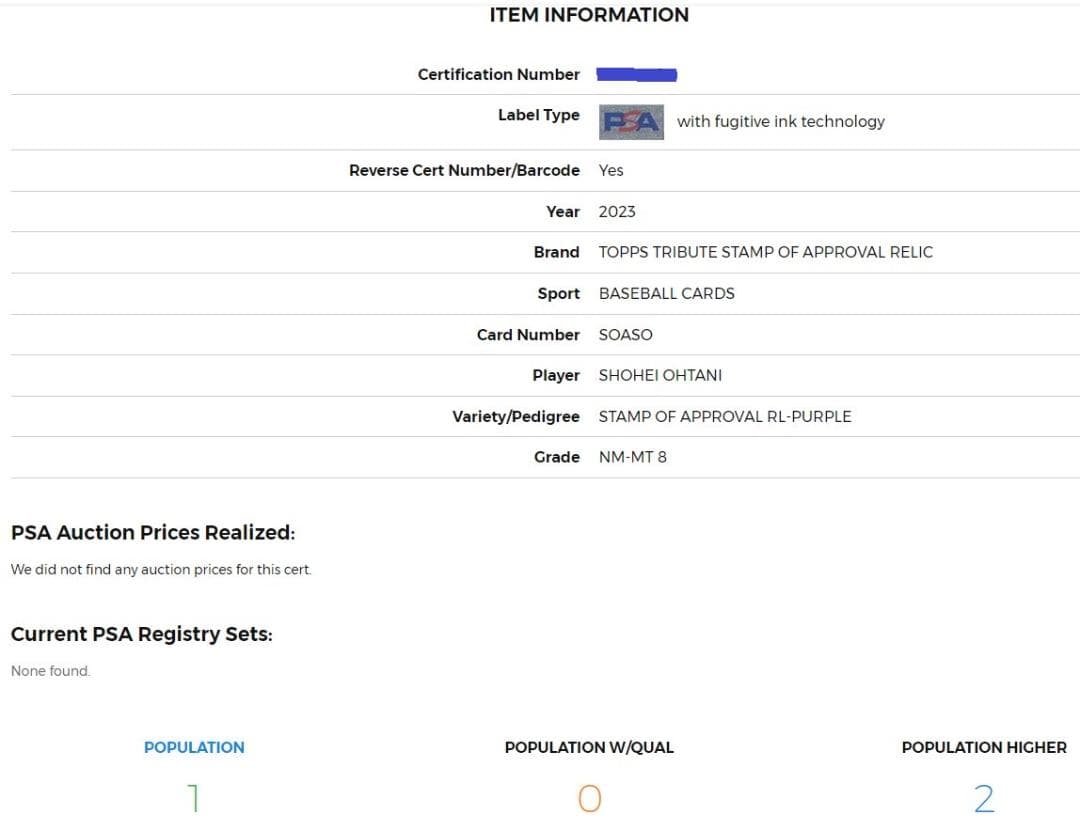Click the PSA Auction Prices Realized heading
The height and width of the screenshot is (830, 1080).
(153, 533)
